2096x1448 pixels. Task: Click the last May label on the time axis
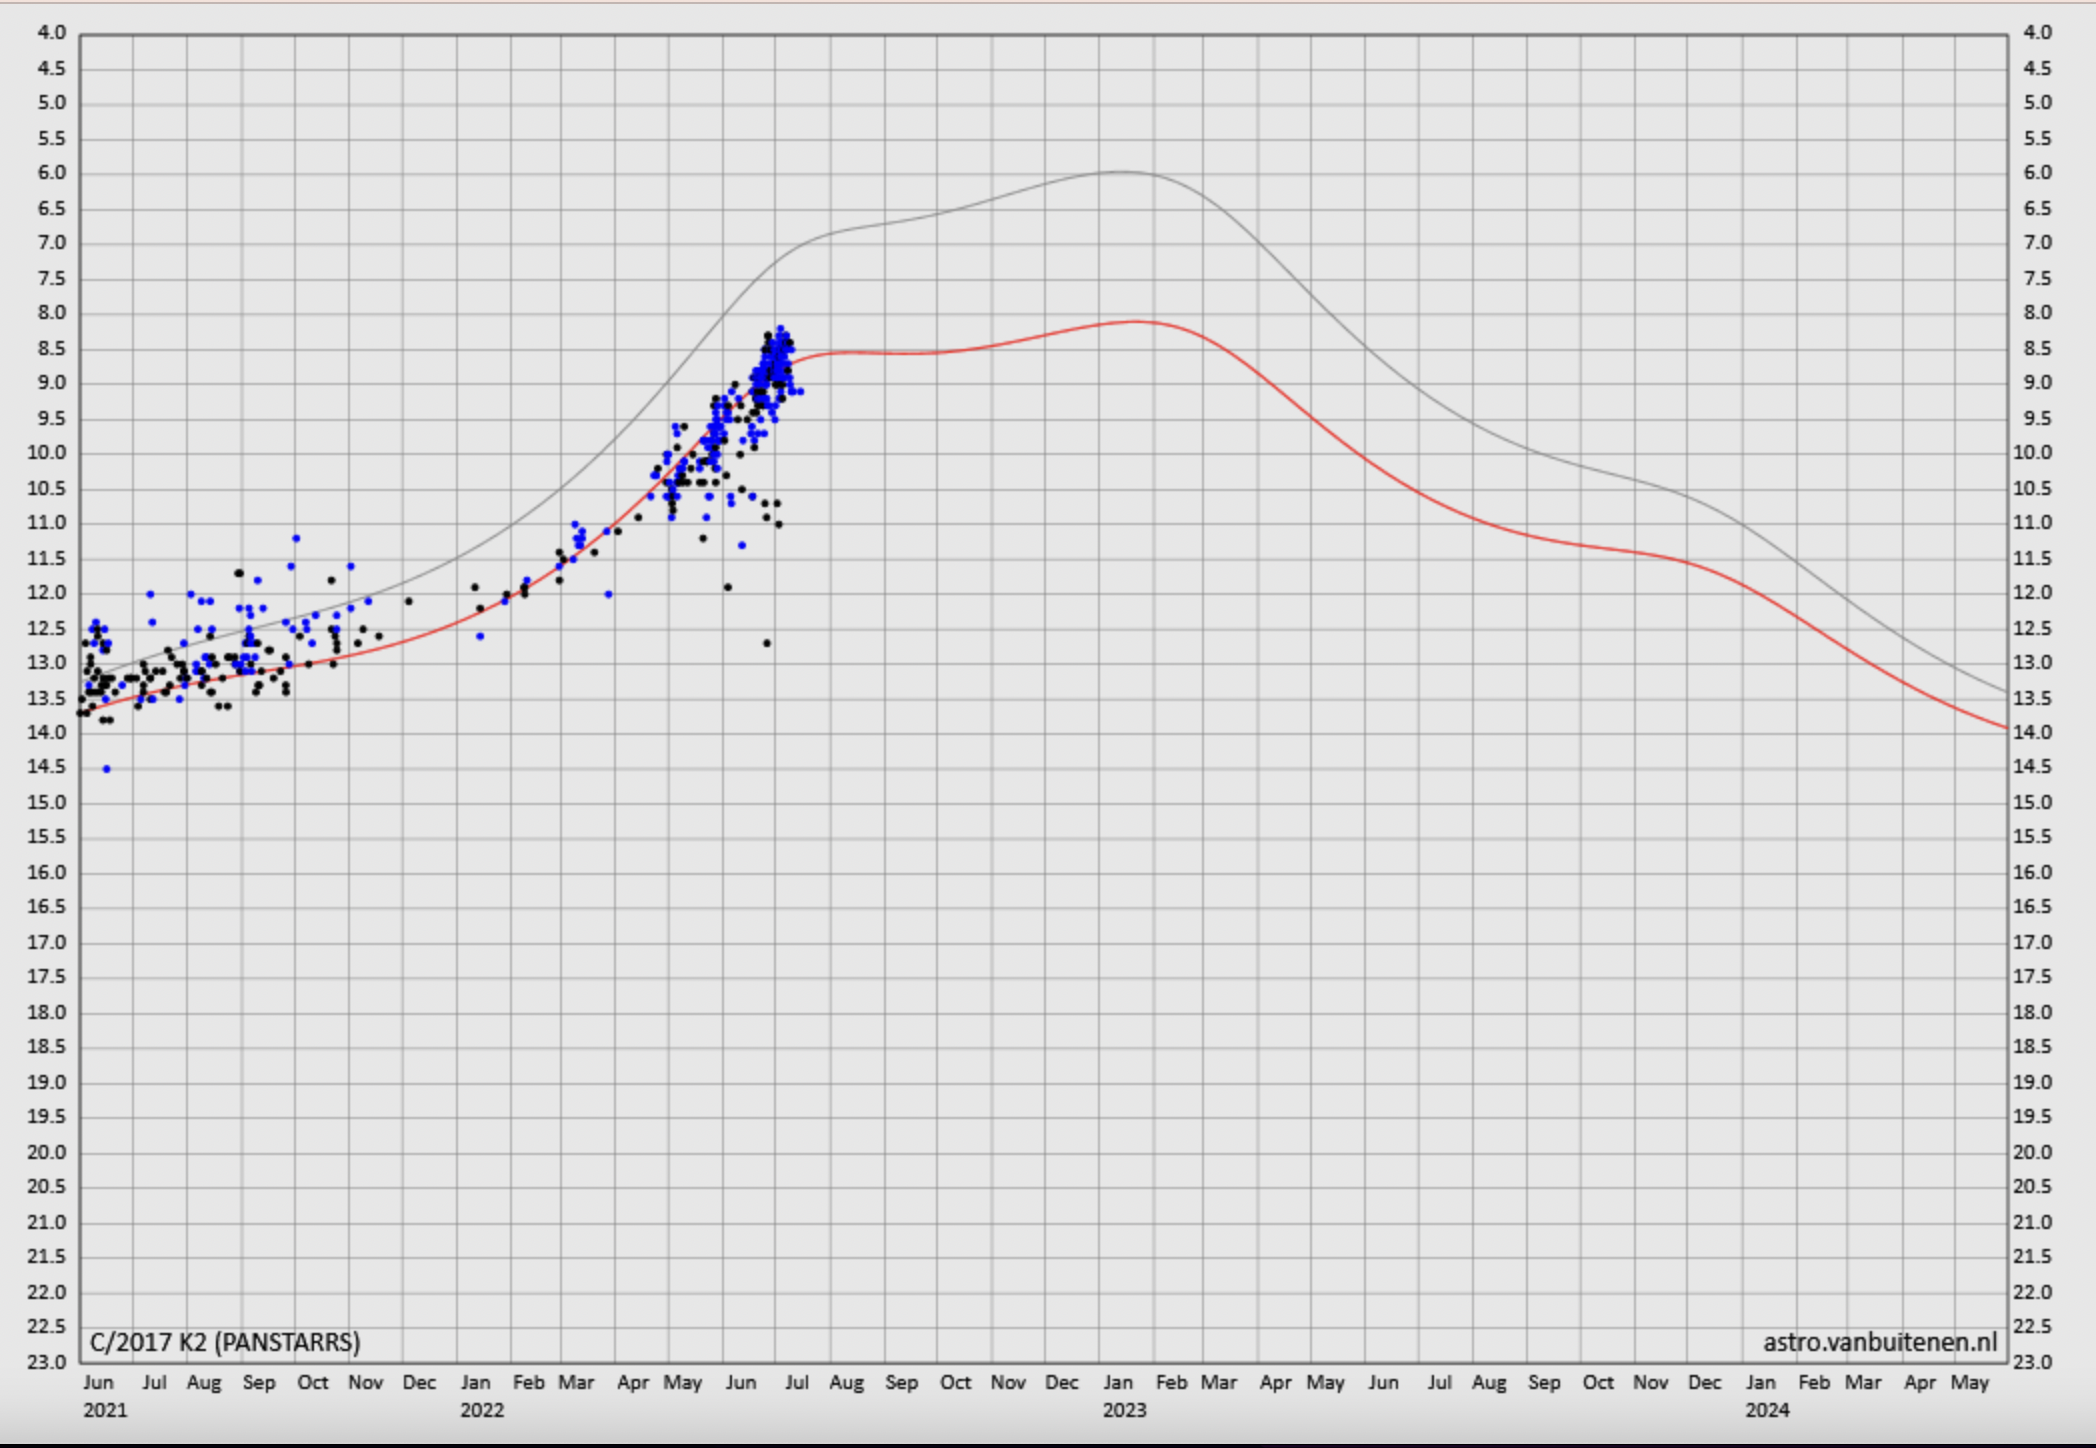click(x=1970, y=1382)
